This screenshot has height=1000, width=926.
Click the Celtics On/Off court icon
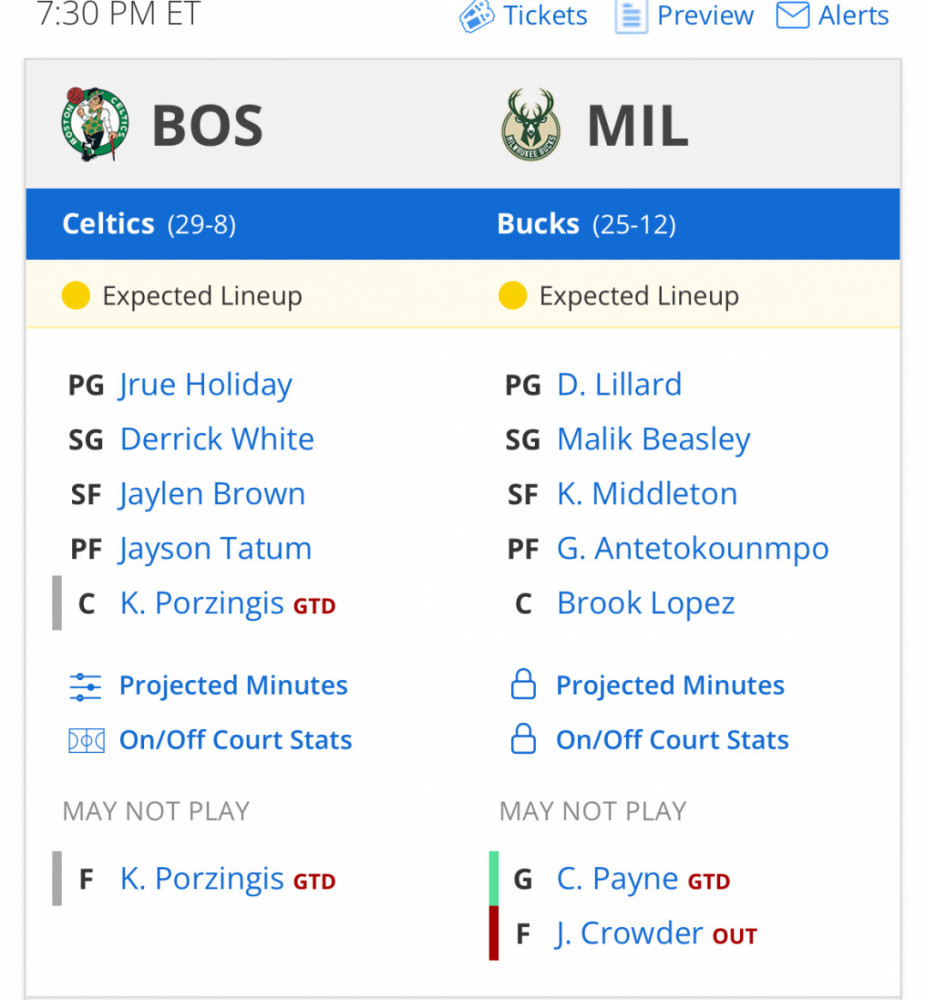click(86, 740)
